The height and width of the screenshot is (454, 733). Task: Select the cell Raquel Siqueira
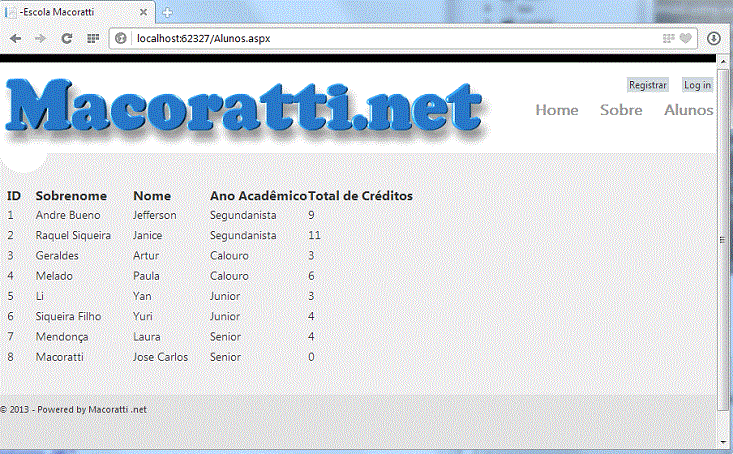[x=73, y=235]
